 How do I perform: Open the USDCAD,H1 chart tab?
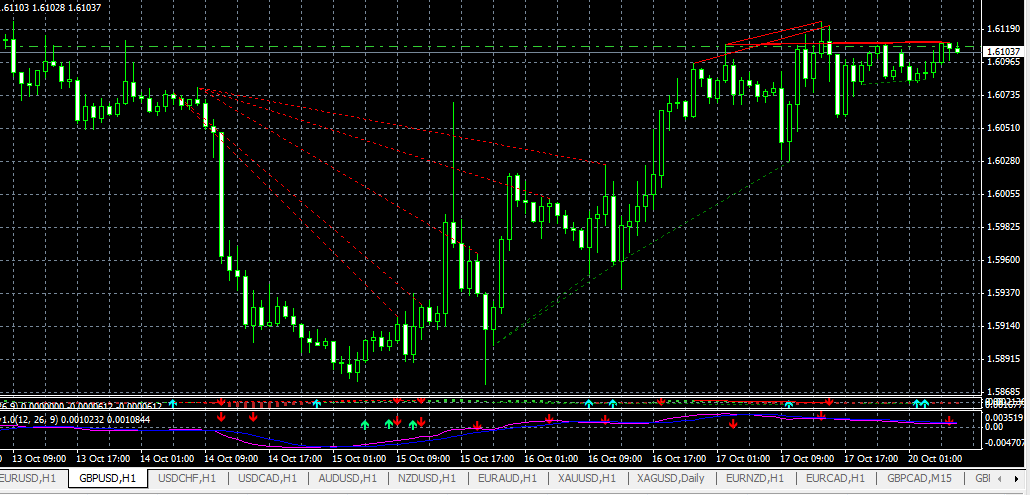click(x=268, y=478)
